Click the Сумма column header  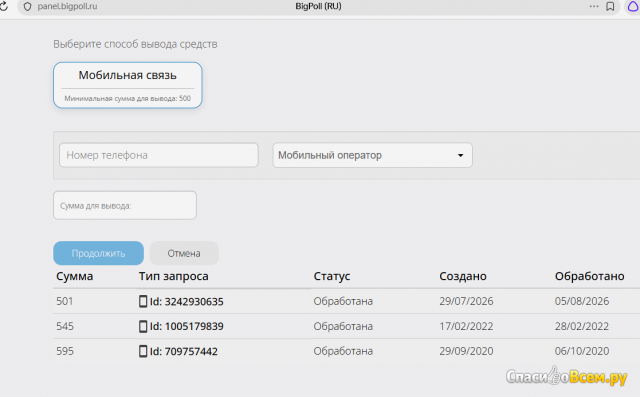(75, 276)
